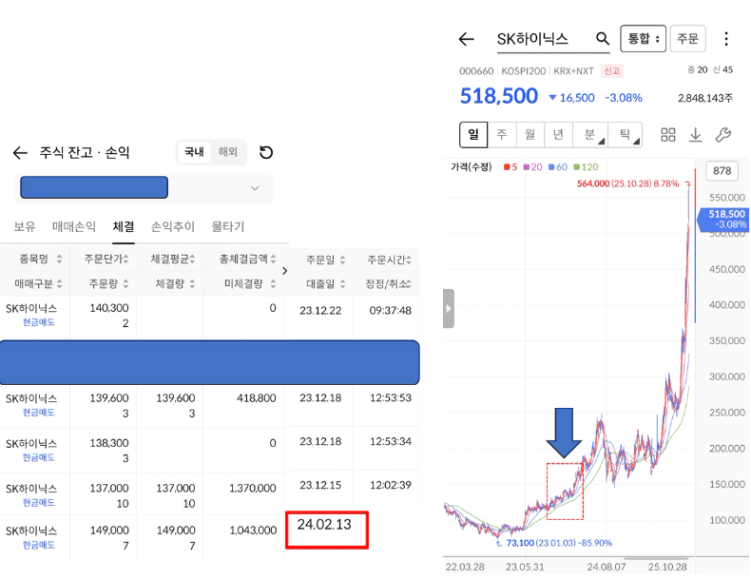Image resolution: width=751 pixels, height=579 pixels.
Task: Open the 손익추이 tab
Action: (172, 227)
